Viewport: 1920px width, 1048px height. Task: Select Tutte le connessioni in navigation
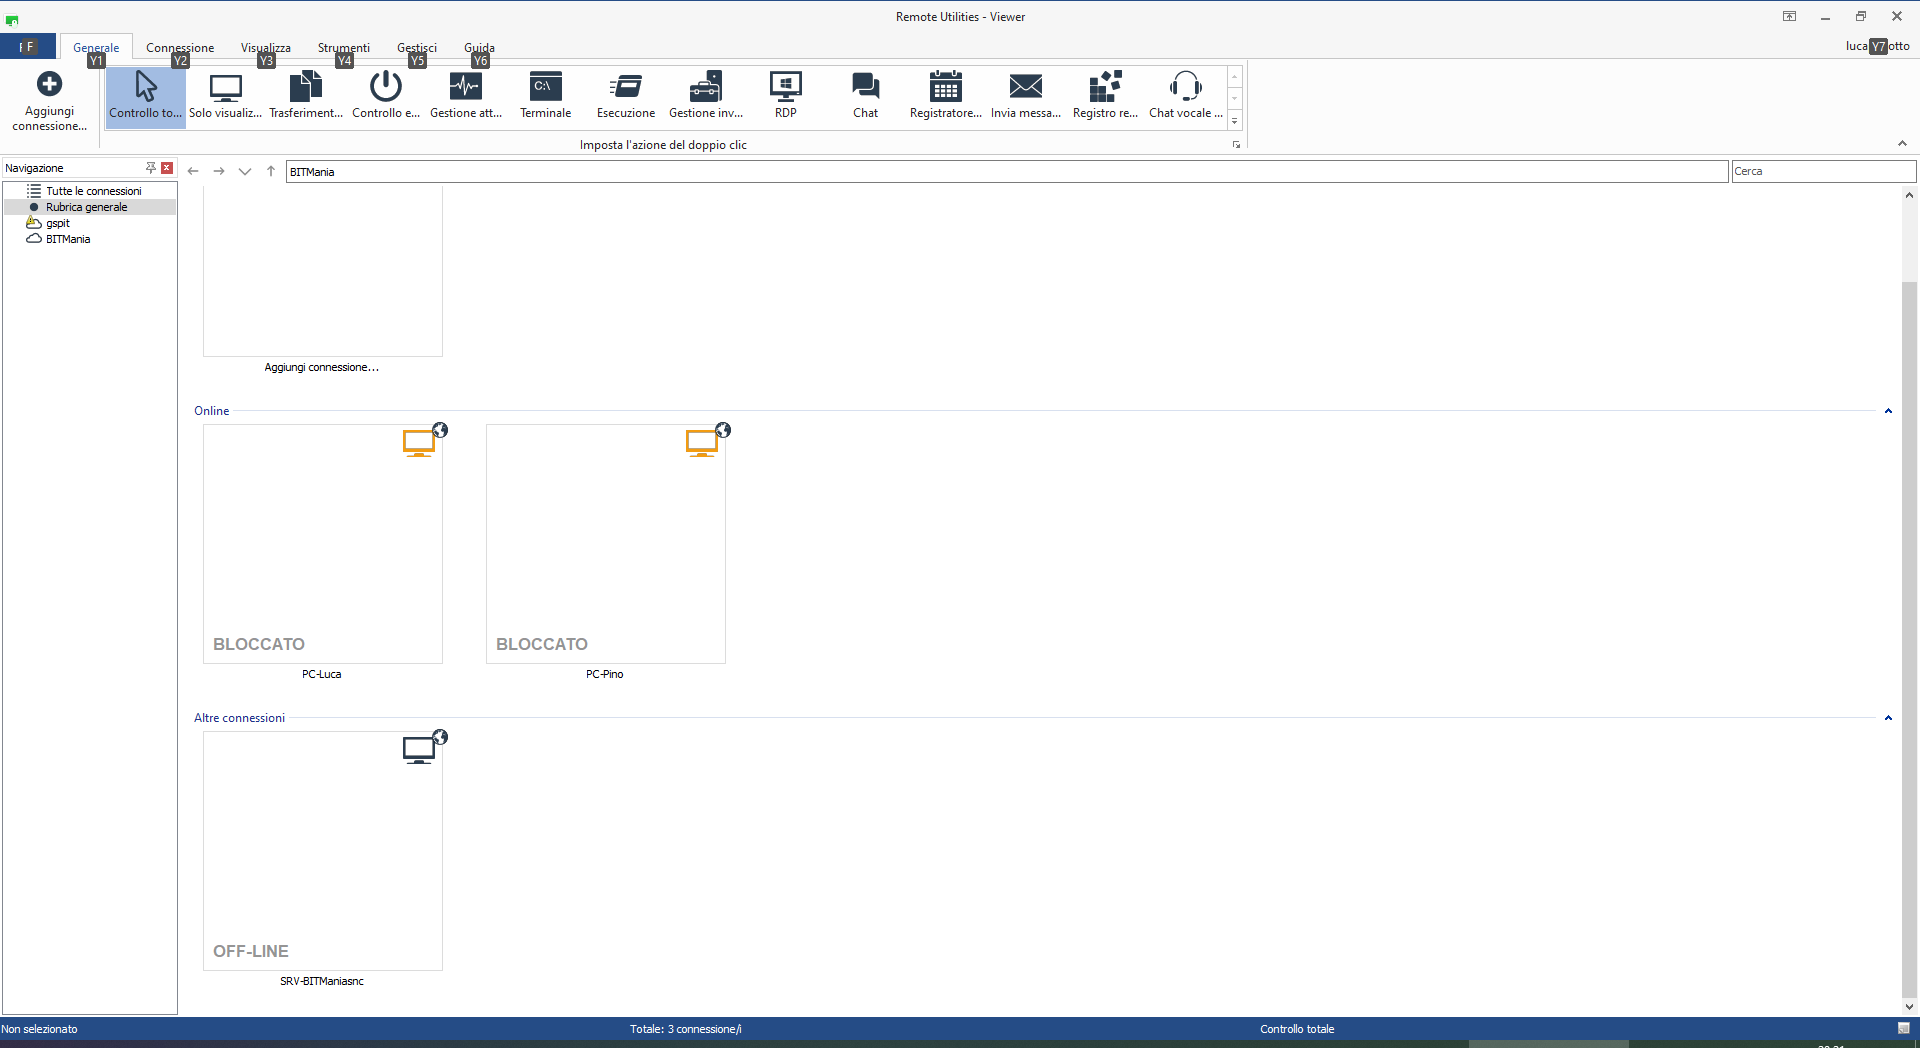[x=93, y=191]
